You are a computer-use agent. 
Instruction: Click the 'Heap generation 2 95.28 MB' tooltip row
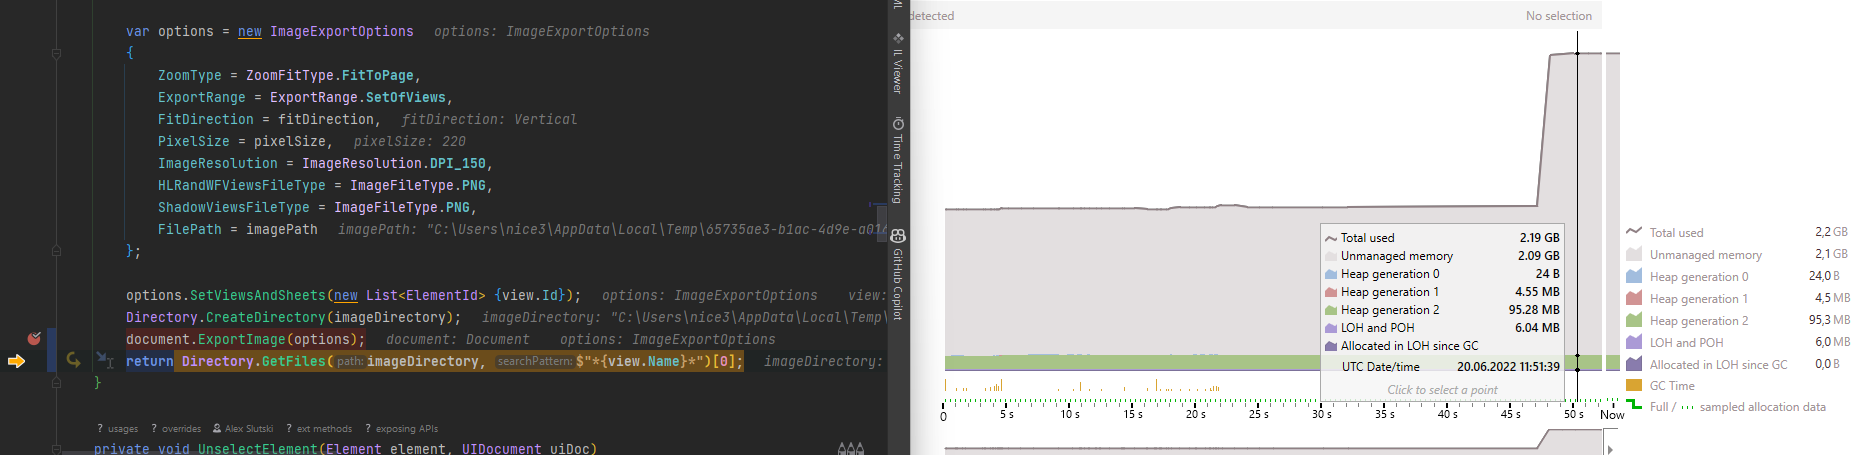1441,310
